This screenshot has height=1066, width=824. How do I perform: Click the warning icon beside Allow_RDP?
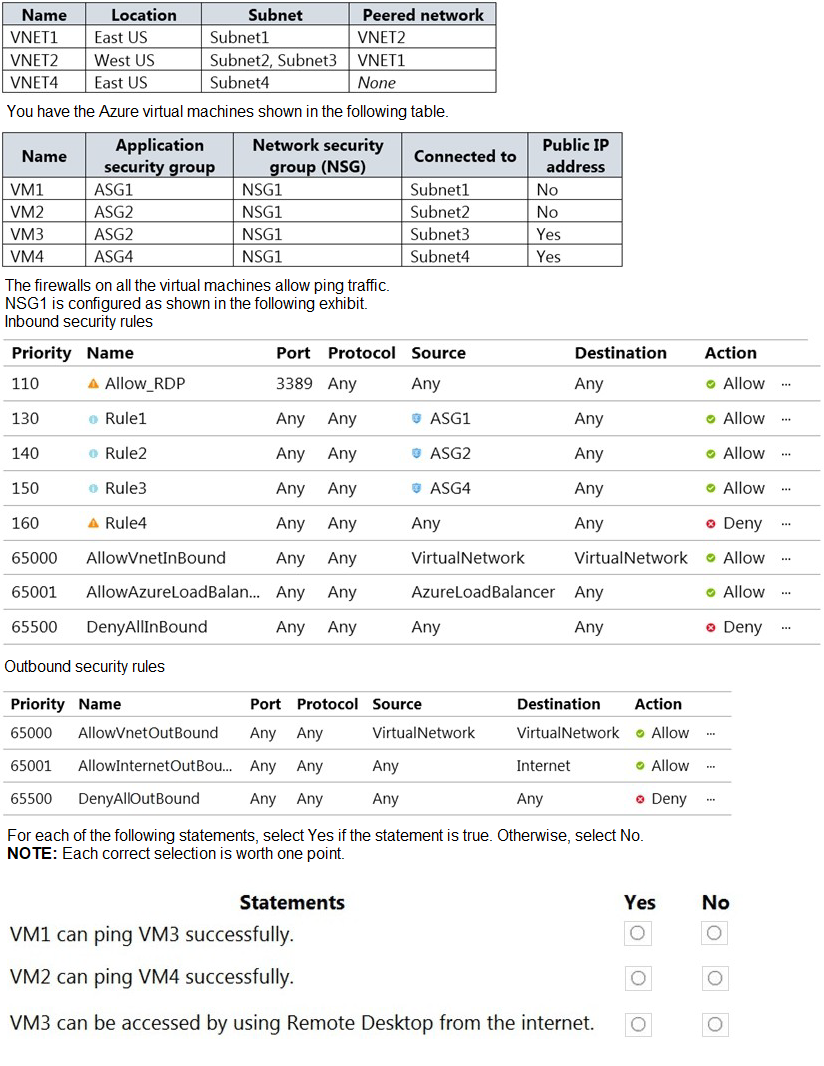pos(94,384)
